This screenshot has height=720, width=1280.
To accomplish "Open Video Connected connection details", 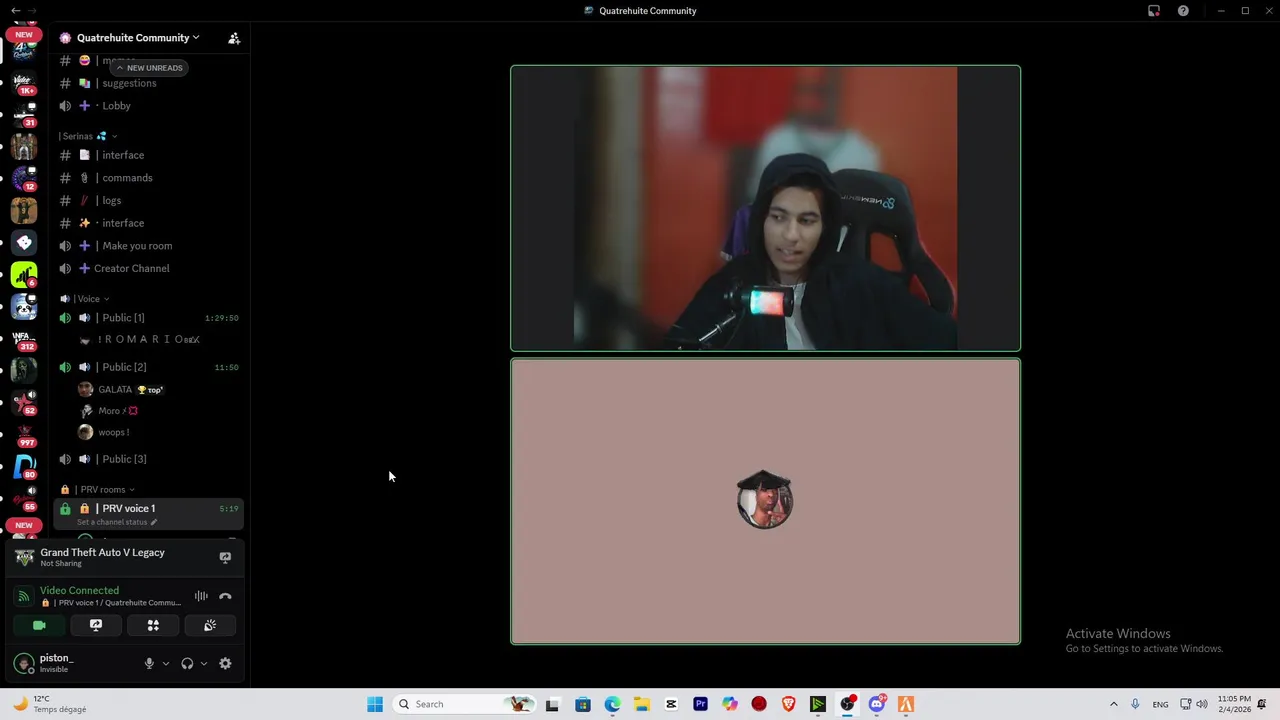I will 79,591.
